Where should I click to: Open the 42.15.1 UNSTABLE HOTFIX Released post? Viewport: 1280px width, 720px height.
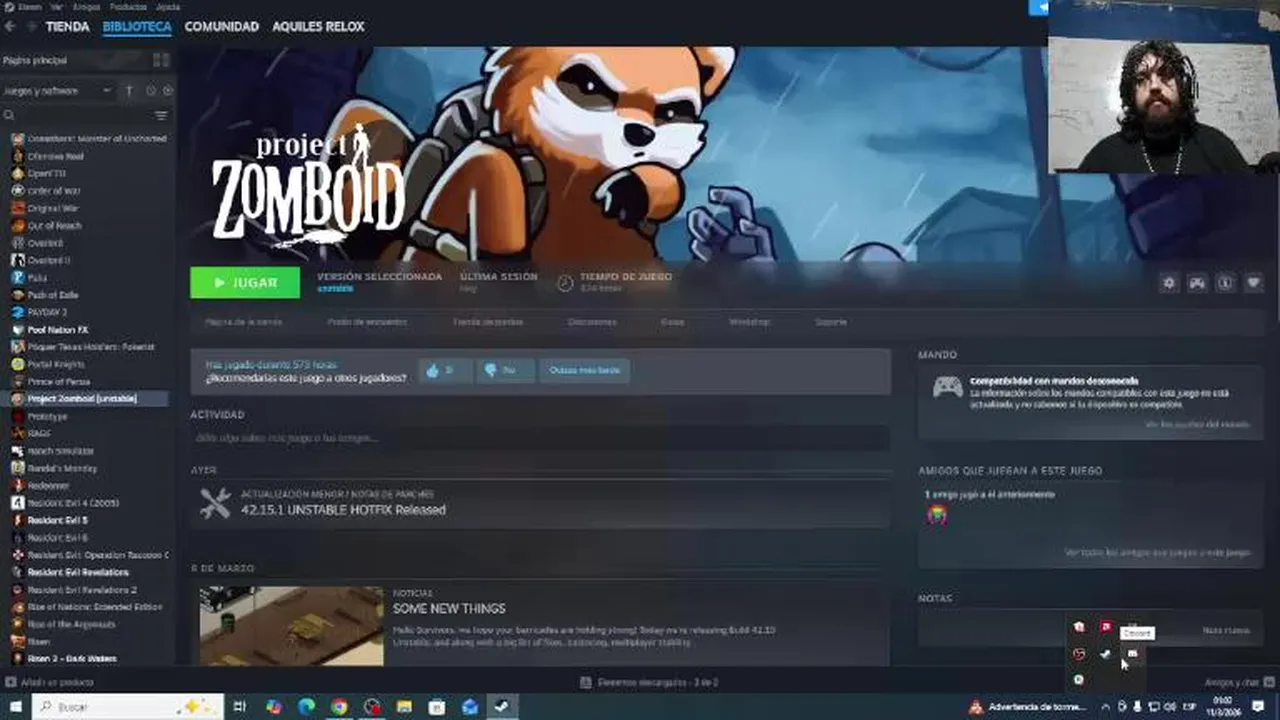click(343, 510)
